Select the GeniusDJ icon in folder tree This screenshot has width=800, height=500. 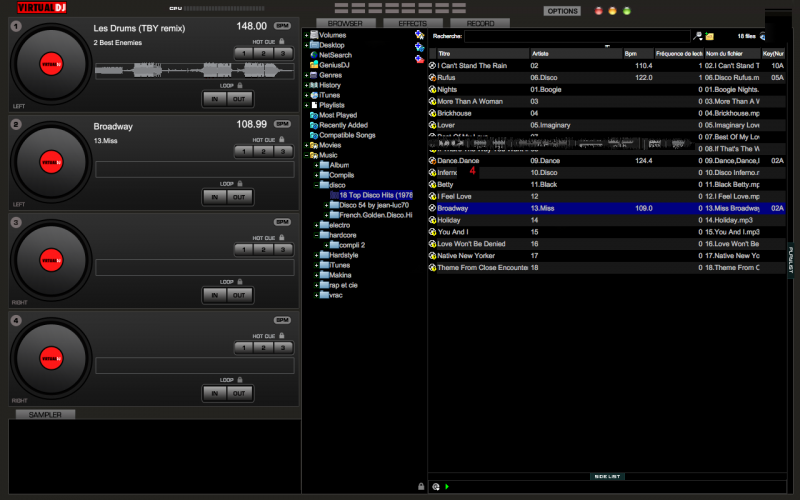[314, 65]
